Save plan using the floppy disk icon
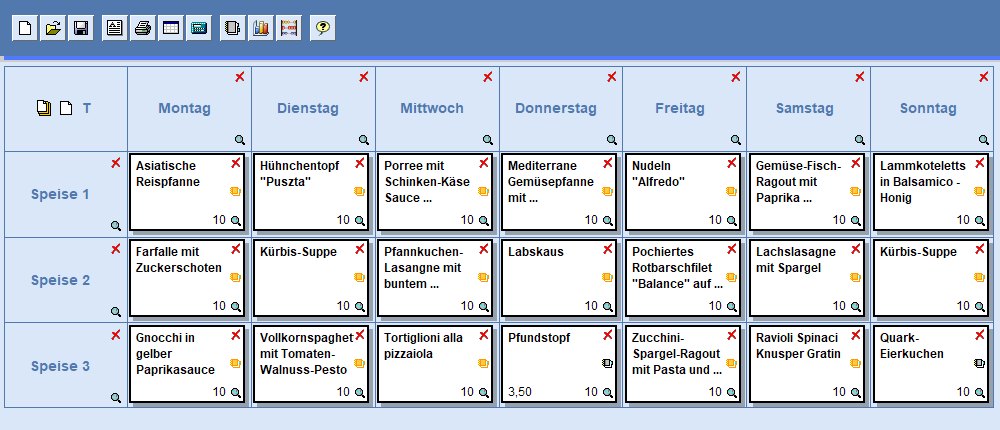The image size is (1000, 430). tap(81, 28)
